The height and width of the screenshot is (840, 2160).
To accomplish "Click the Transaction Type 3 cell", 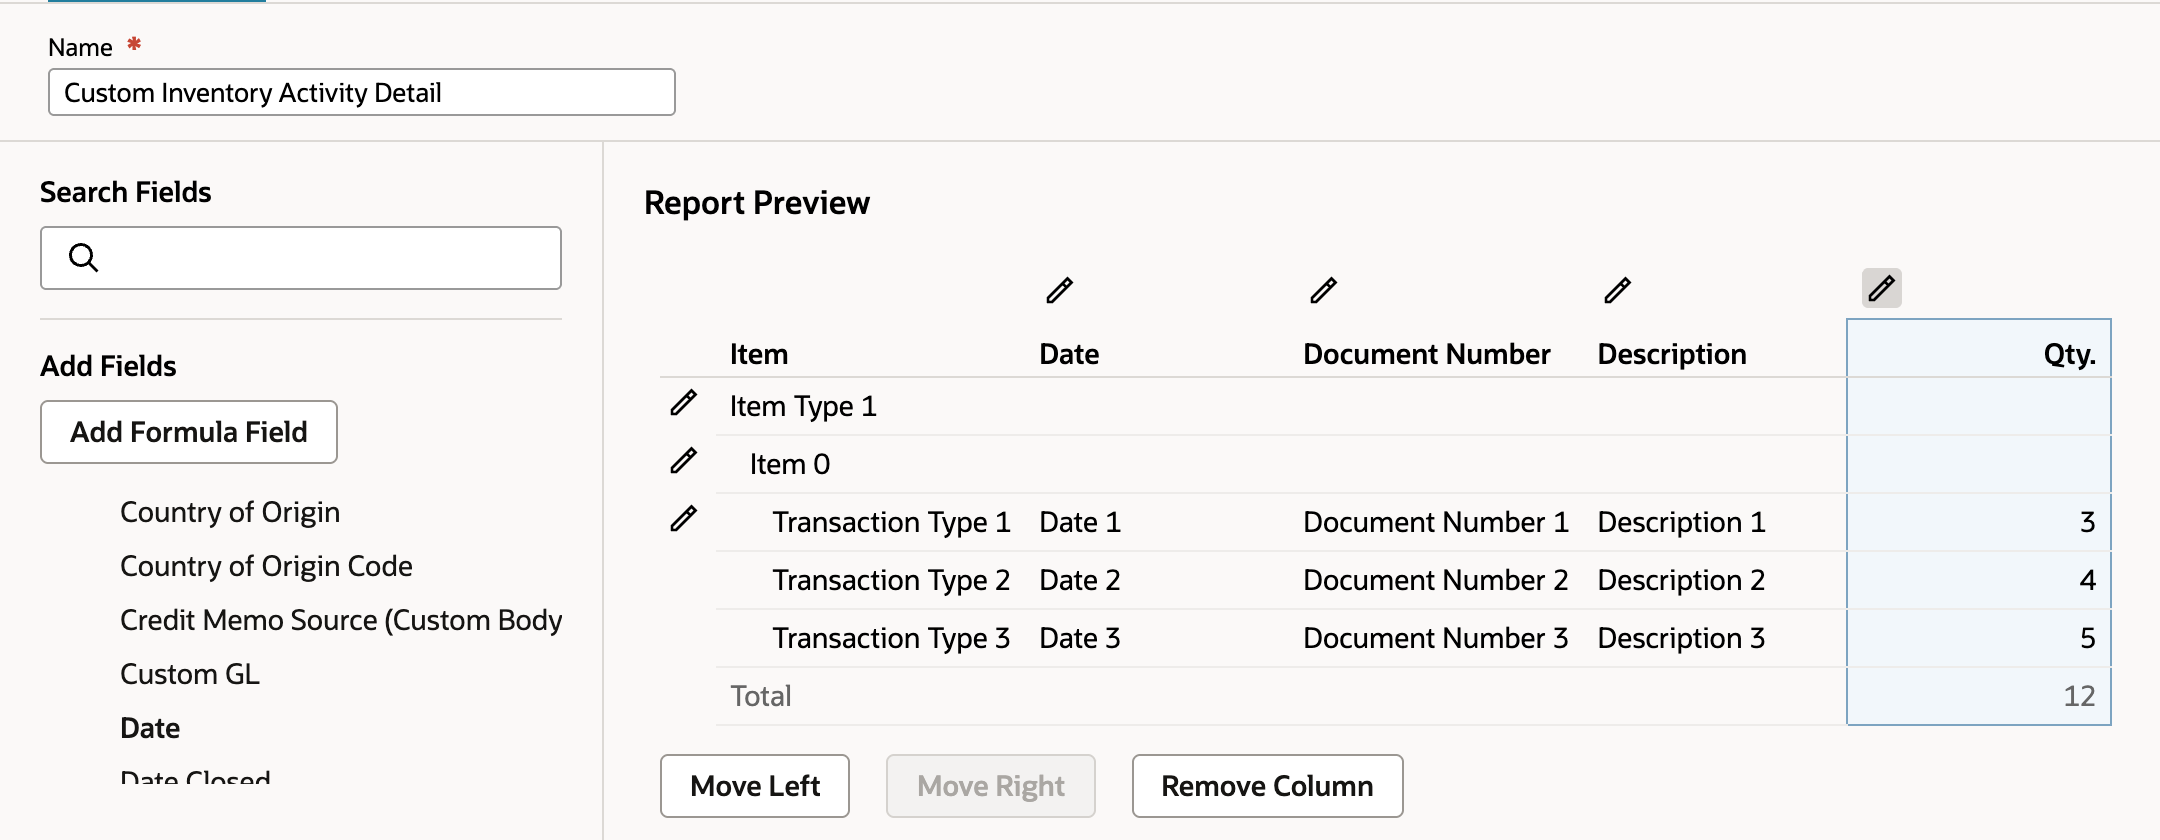I will pos(892,638).
